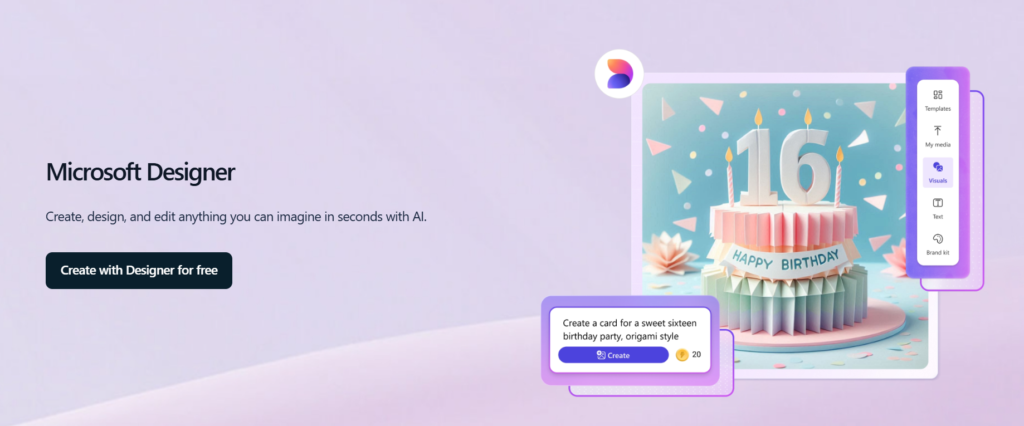Click the large 16 candle numbers

pyautogui.click(x=787, y=169)
